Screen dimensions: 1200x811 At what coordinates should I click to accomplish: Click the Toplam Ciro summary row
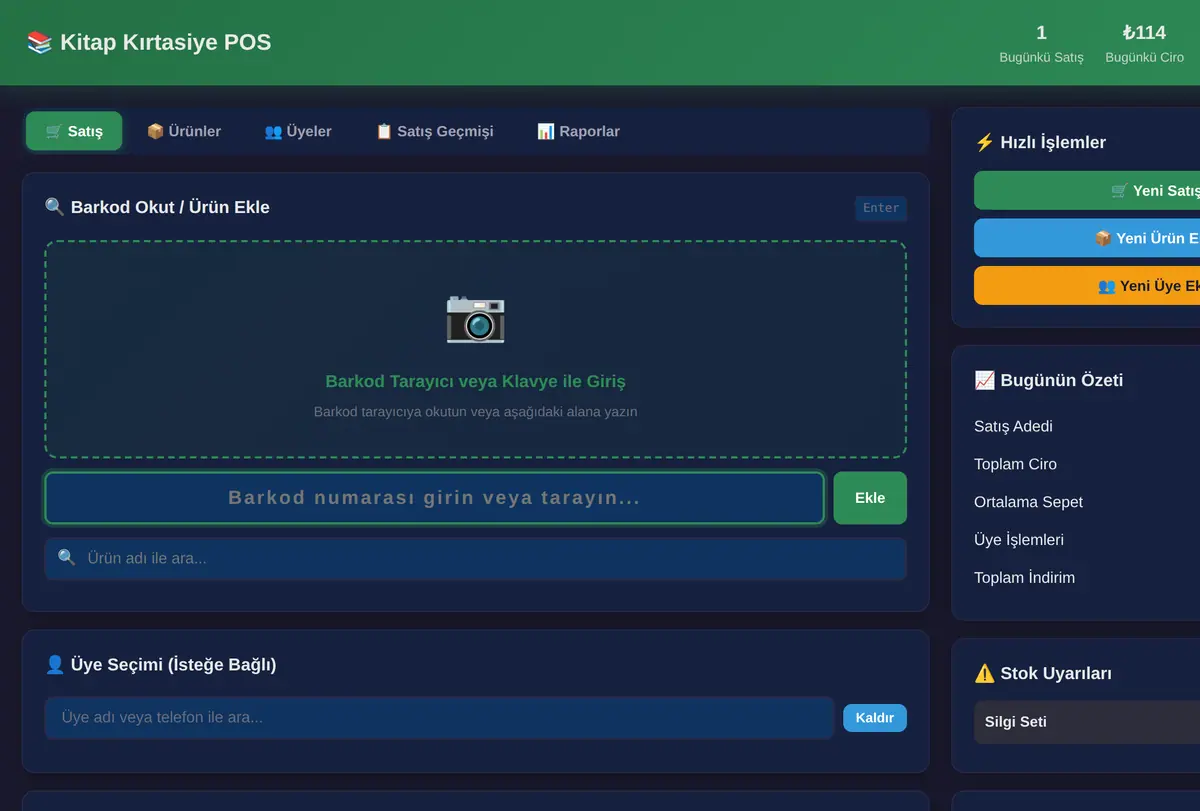coord(1087,464)
